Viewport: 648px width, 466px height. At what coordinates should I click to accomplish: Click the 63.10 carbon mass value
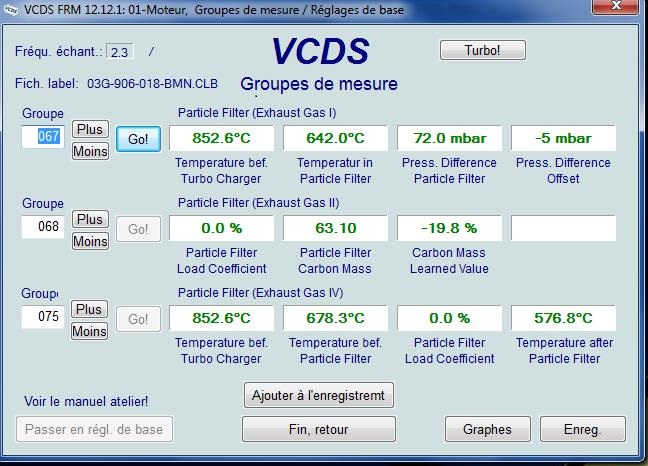(335, 228)
